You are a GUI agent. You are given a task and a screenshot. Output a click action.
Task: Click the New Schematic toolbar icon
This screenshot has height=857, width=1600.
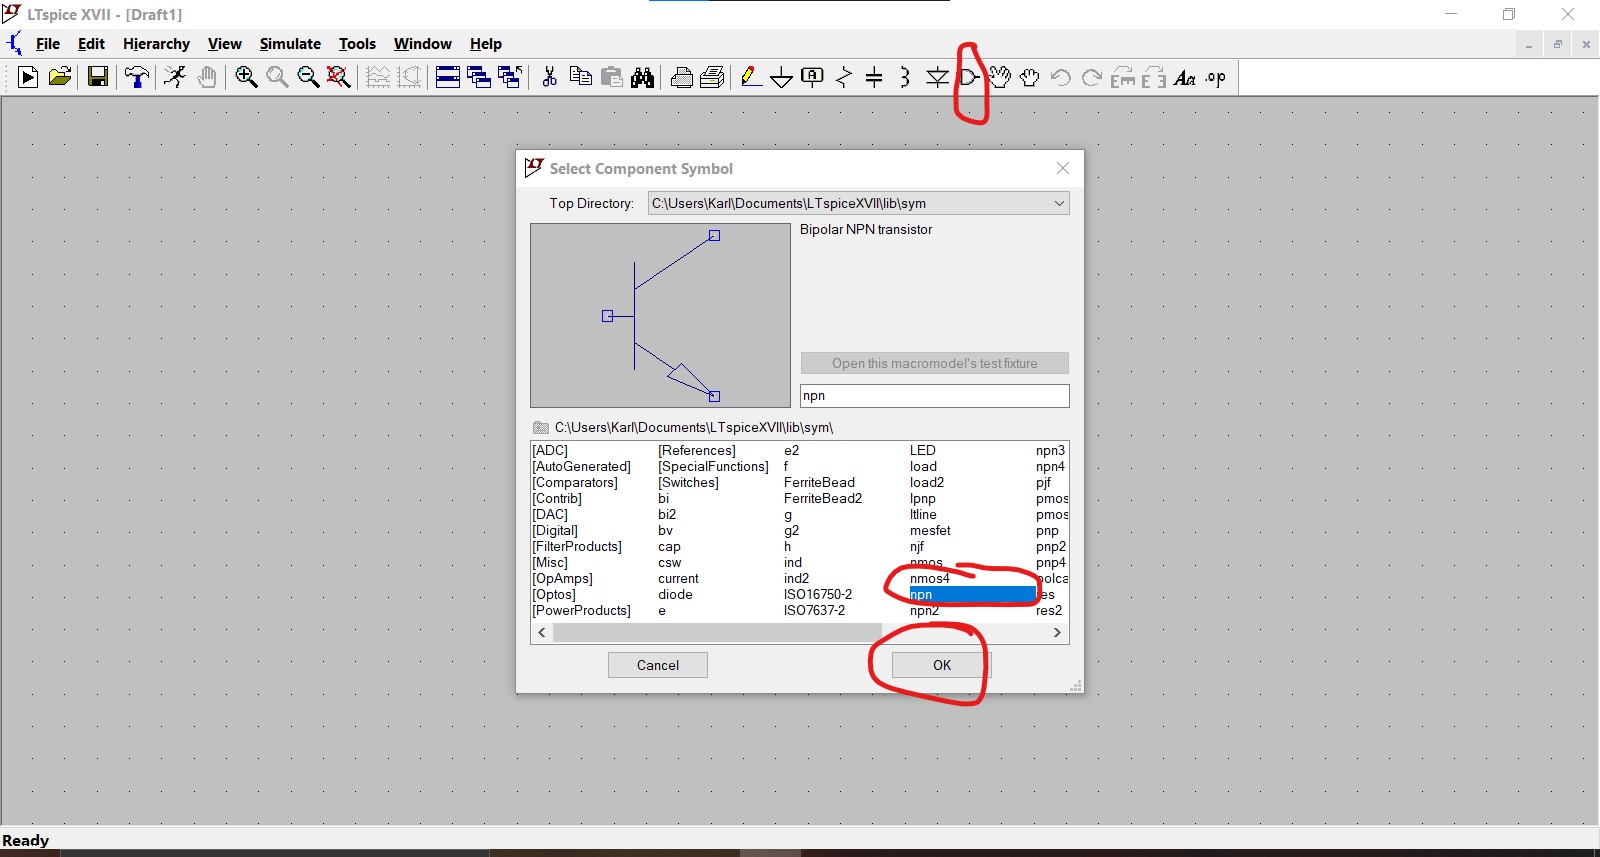pos(28,77)
